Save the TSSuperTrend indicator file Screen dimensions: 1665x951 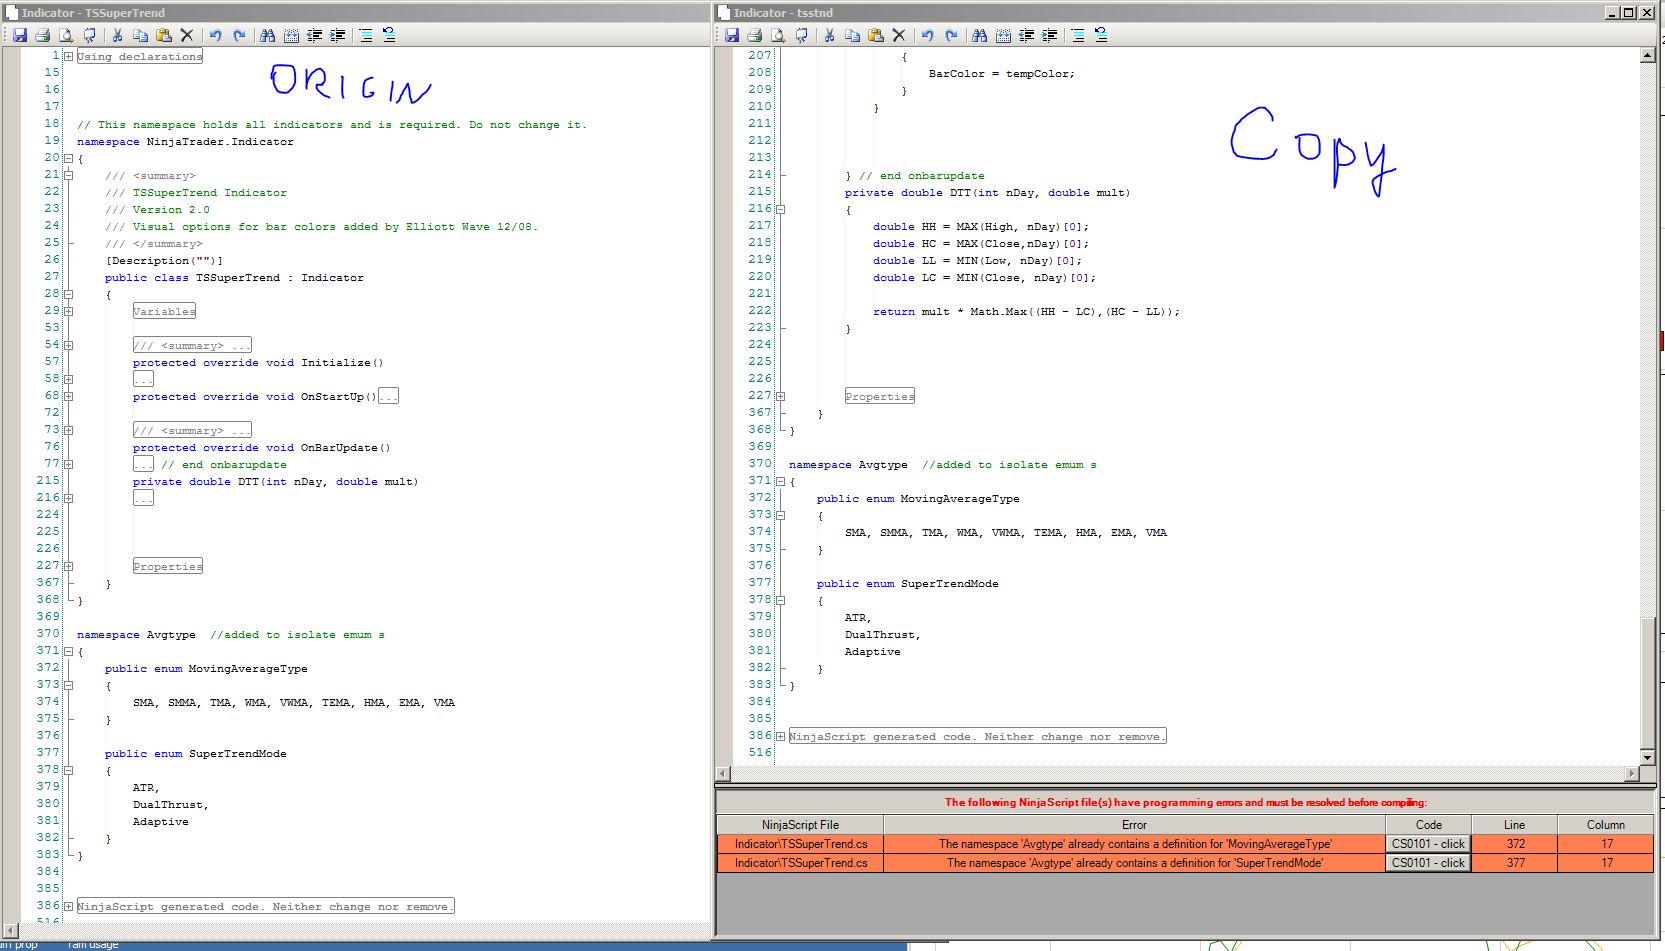tap(19, 35)
